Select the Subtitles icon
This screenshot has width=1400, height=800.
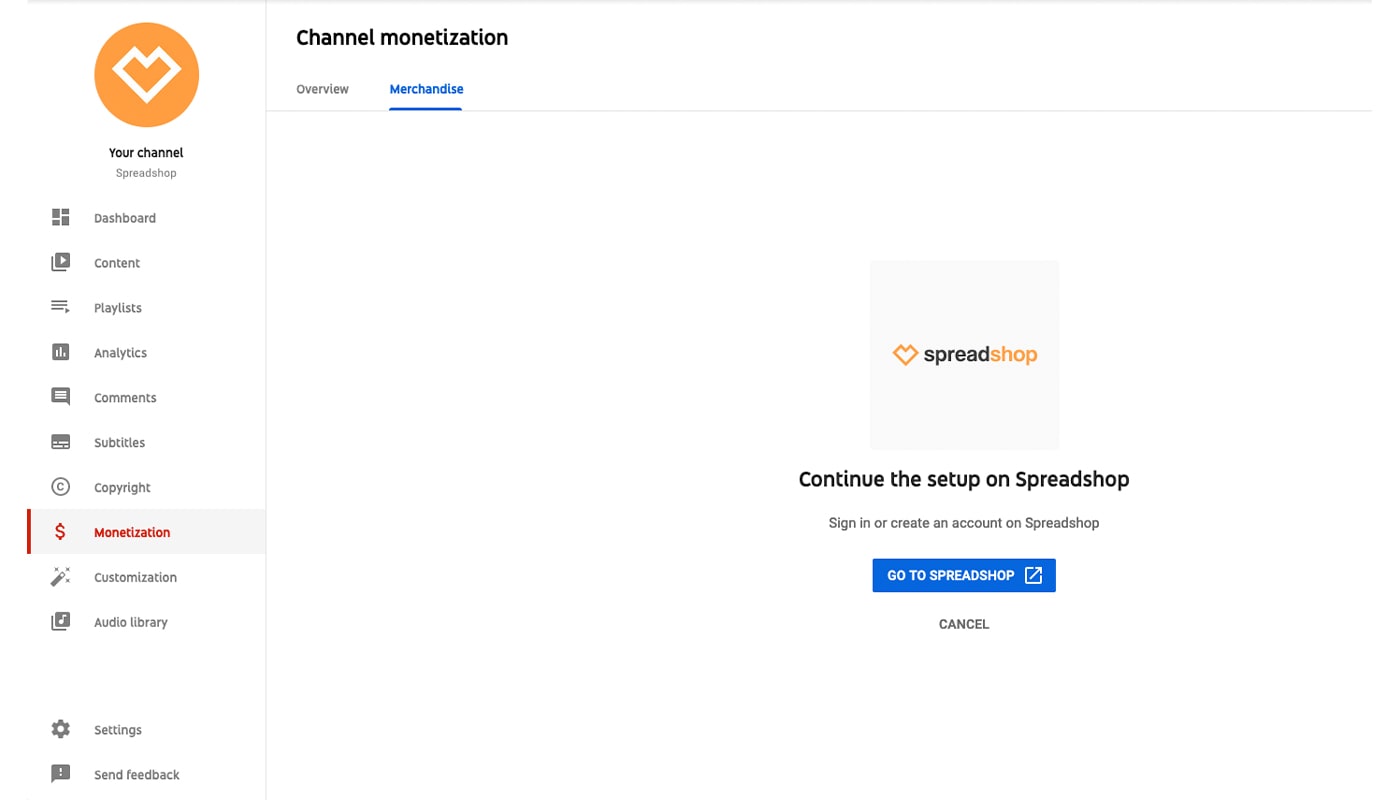61,442
